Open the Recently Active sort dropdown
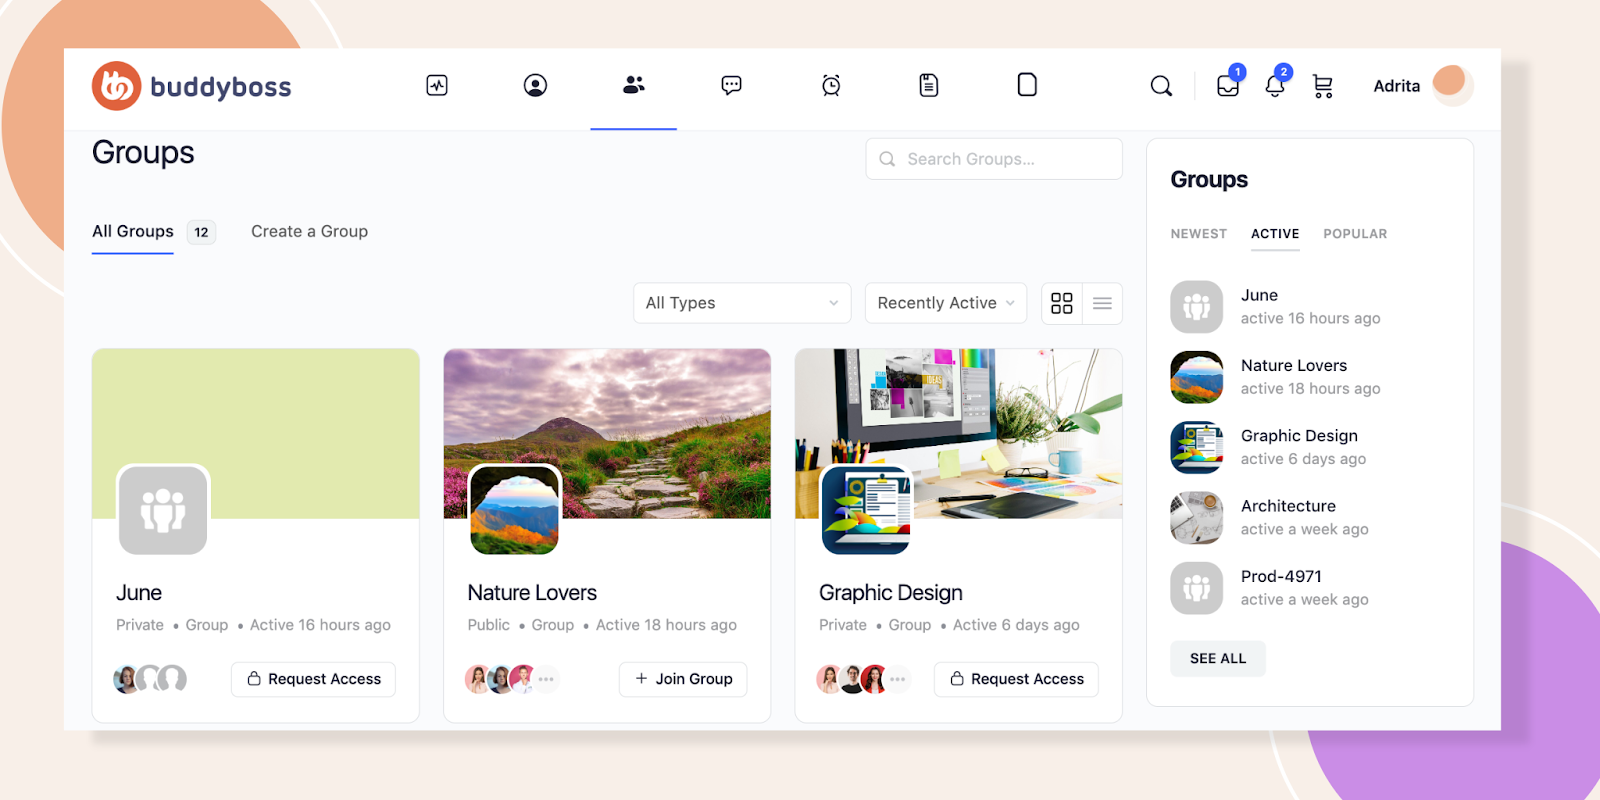The image size is (1600, 800). pos(946,303)
